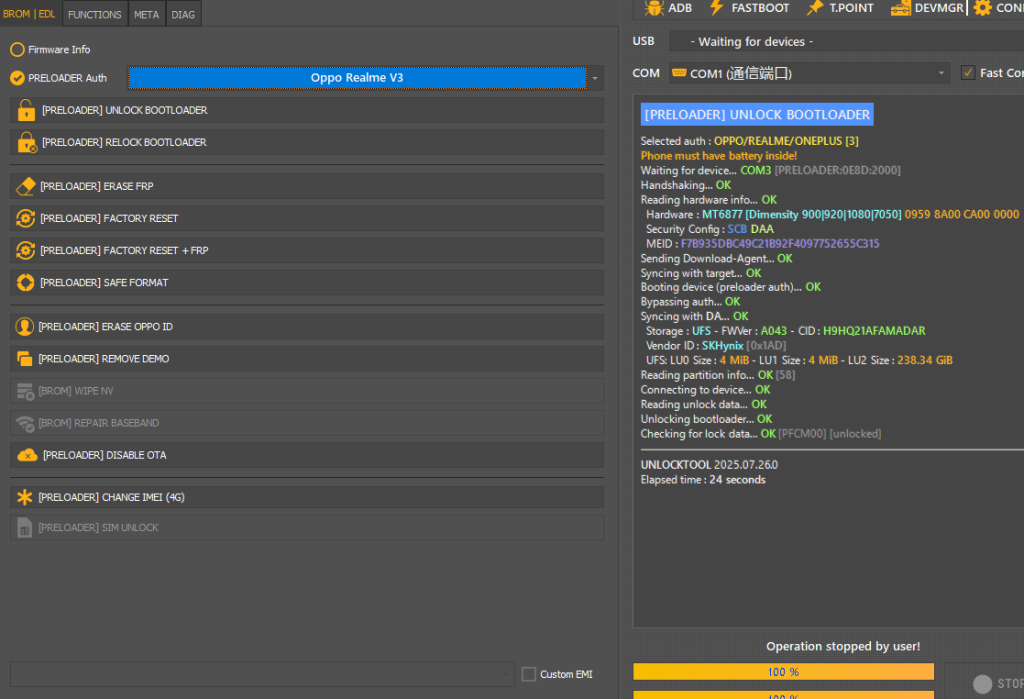Click the Erase FRP eraser icon
Viewport: 1024px width, 699px height.
25,186
